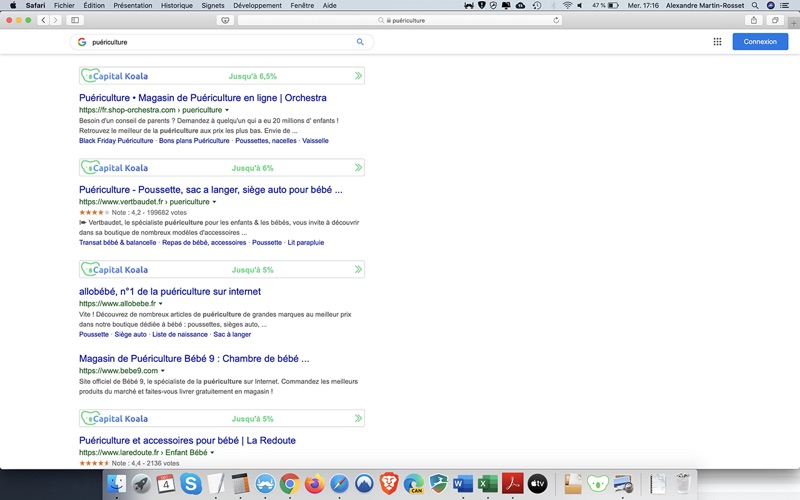Launch Firefox from the dock
The height and width of the screenshot is (500, 800).
pyautogui.click(x=314, y=483)
